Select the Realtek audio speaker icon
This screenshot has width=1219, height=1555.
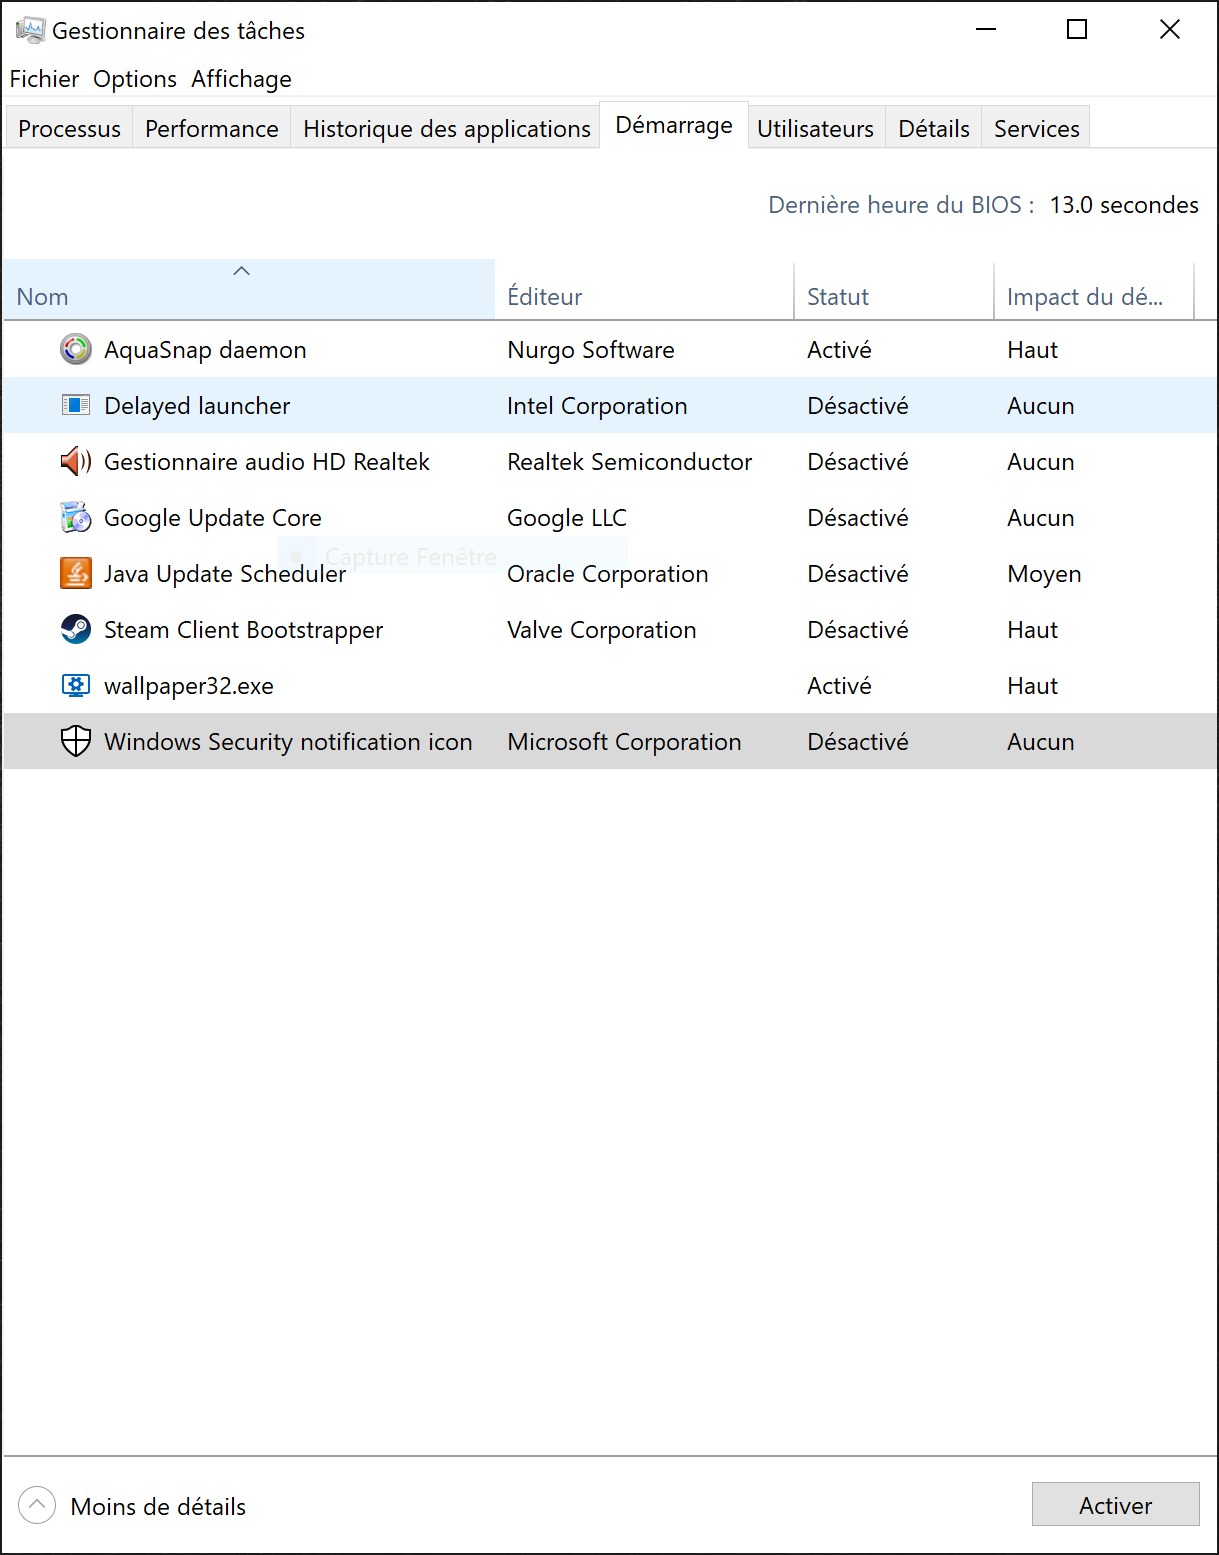pyautogui.click(x=76, y=462)
